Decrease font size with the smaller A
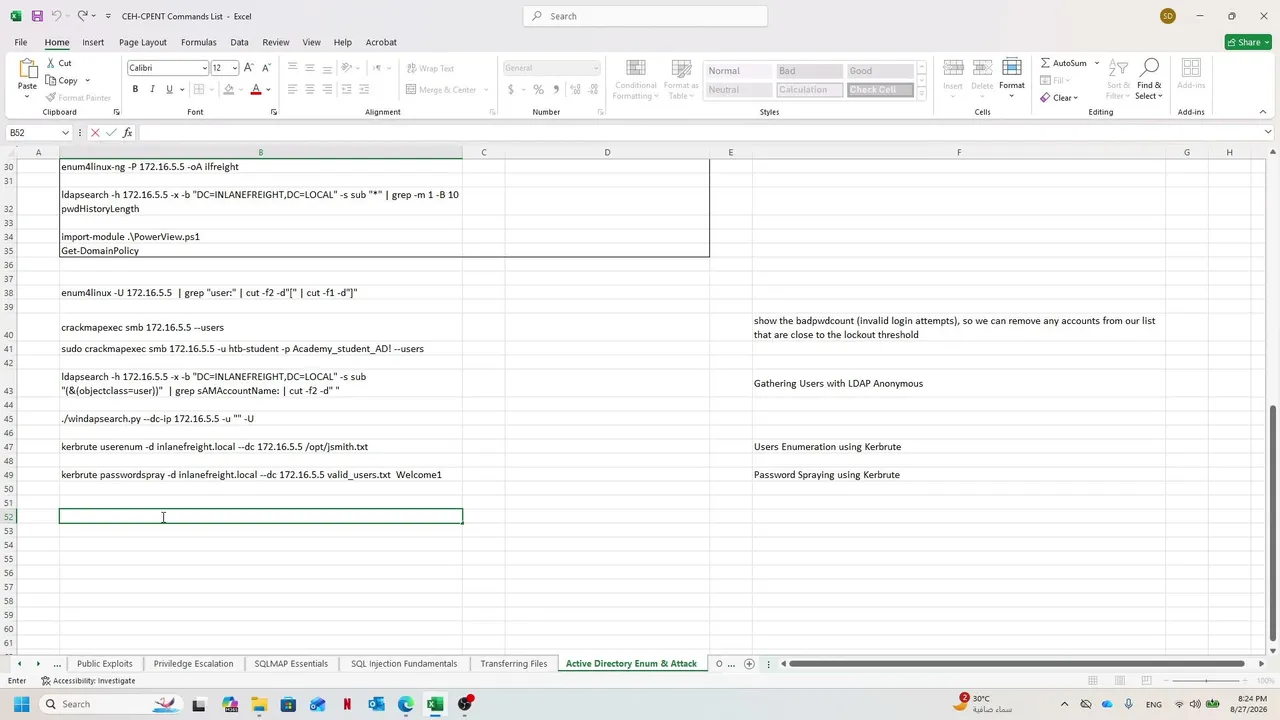This screenshot has width=1280, height=720. [x=266, y=68]
